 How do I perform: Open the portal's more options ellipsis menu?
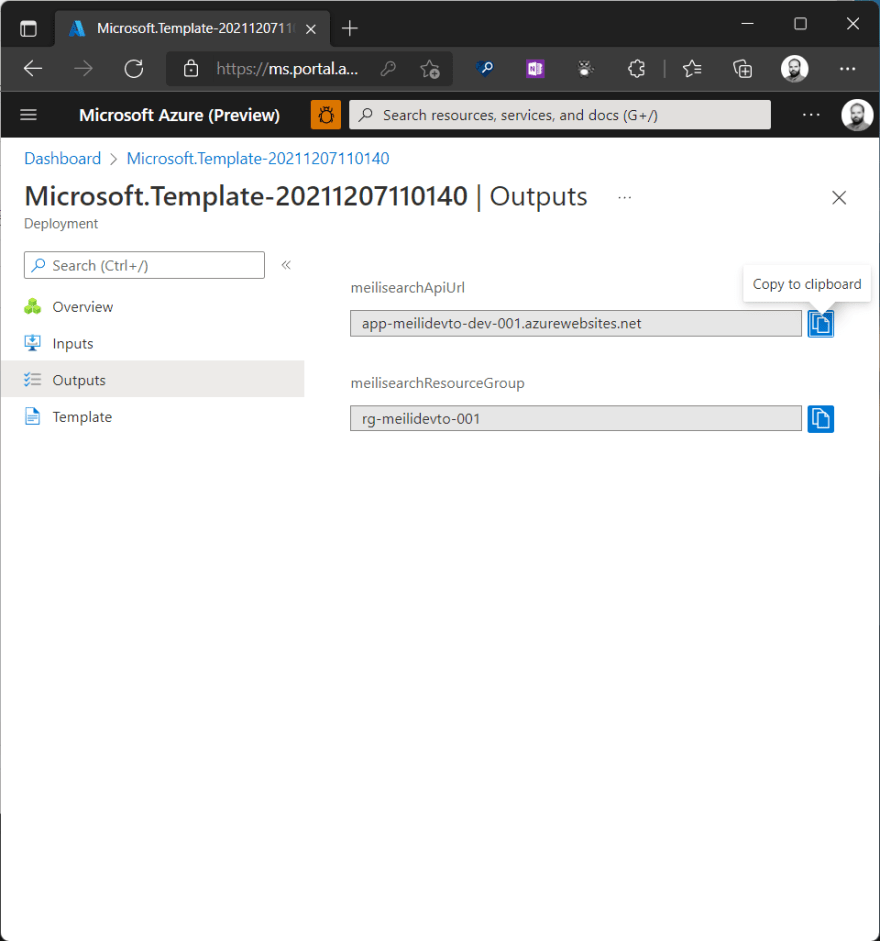pos(811,114)
